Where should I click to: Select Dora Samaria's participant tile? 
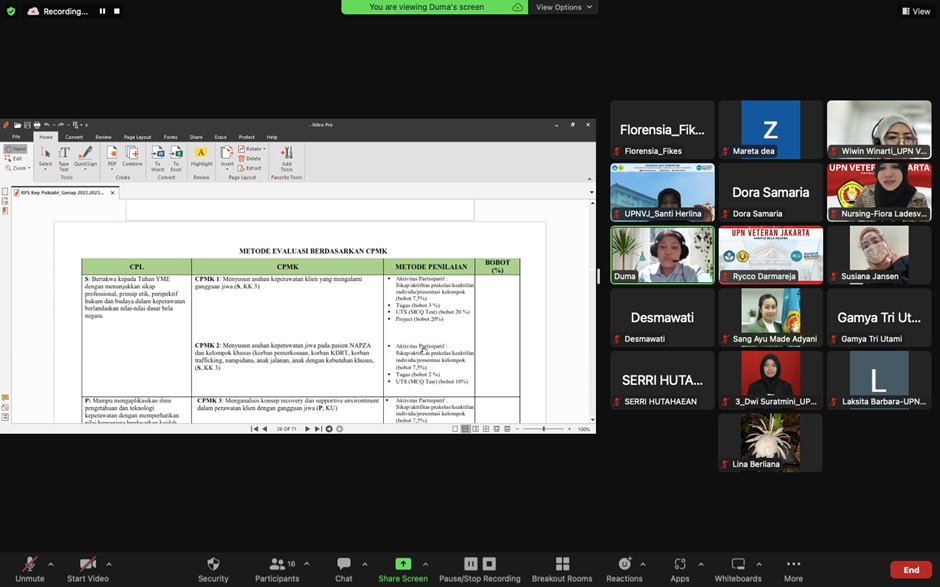click(x=770, y=192)
